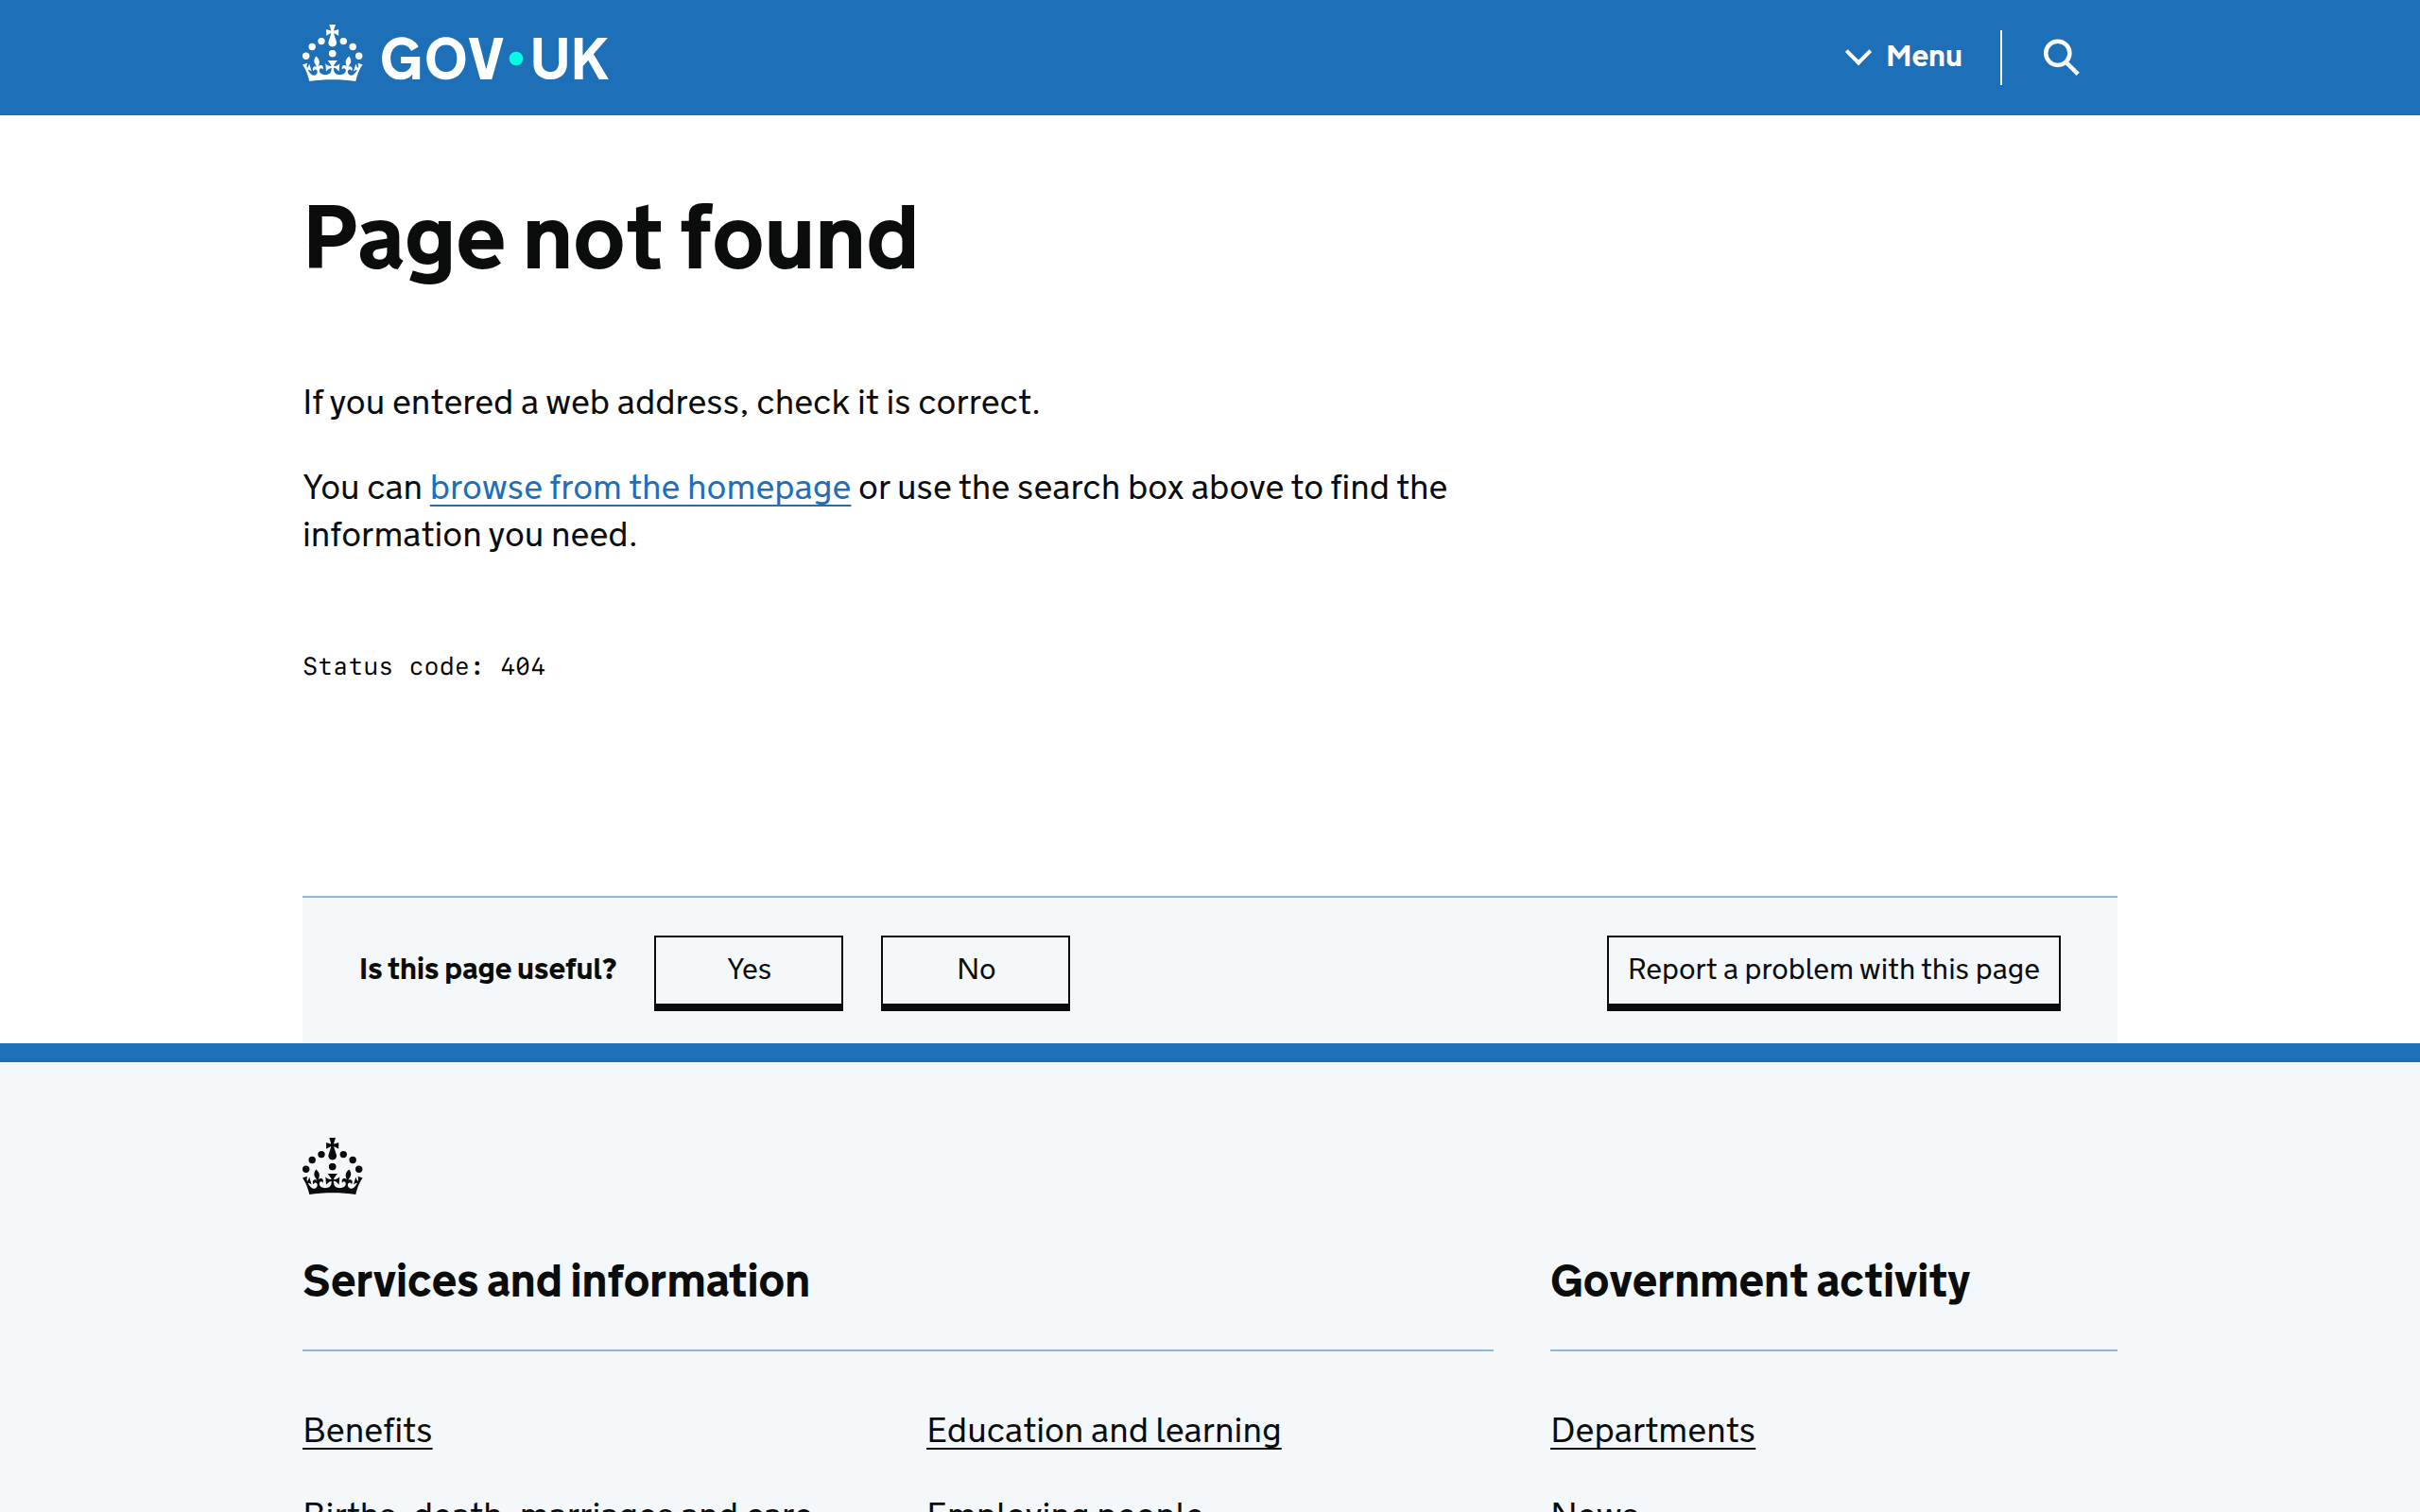Click the Page not found heading
The width and height of the screenshot is (2420, 1512).
tap(610, 238)
